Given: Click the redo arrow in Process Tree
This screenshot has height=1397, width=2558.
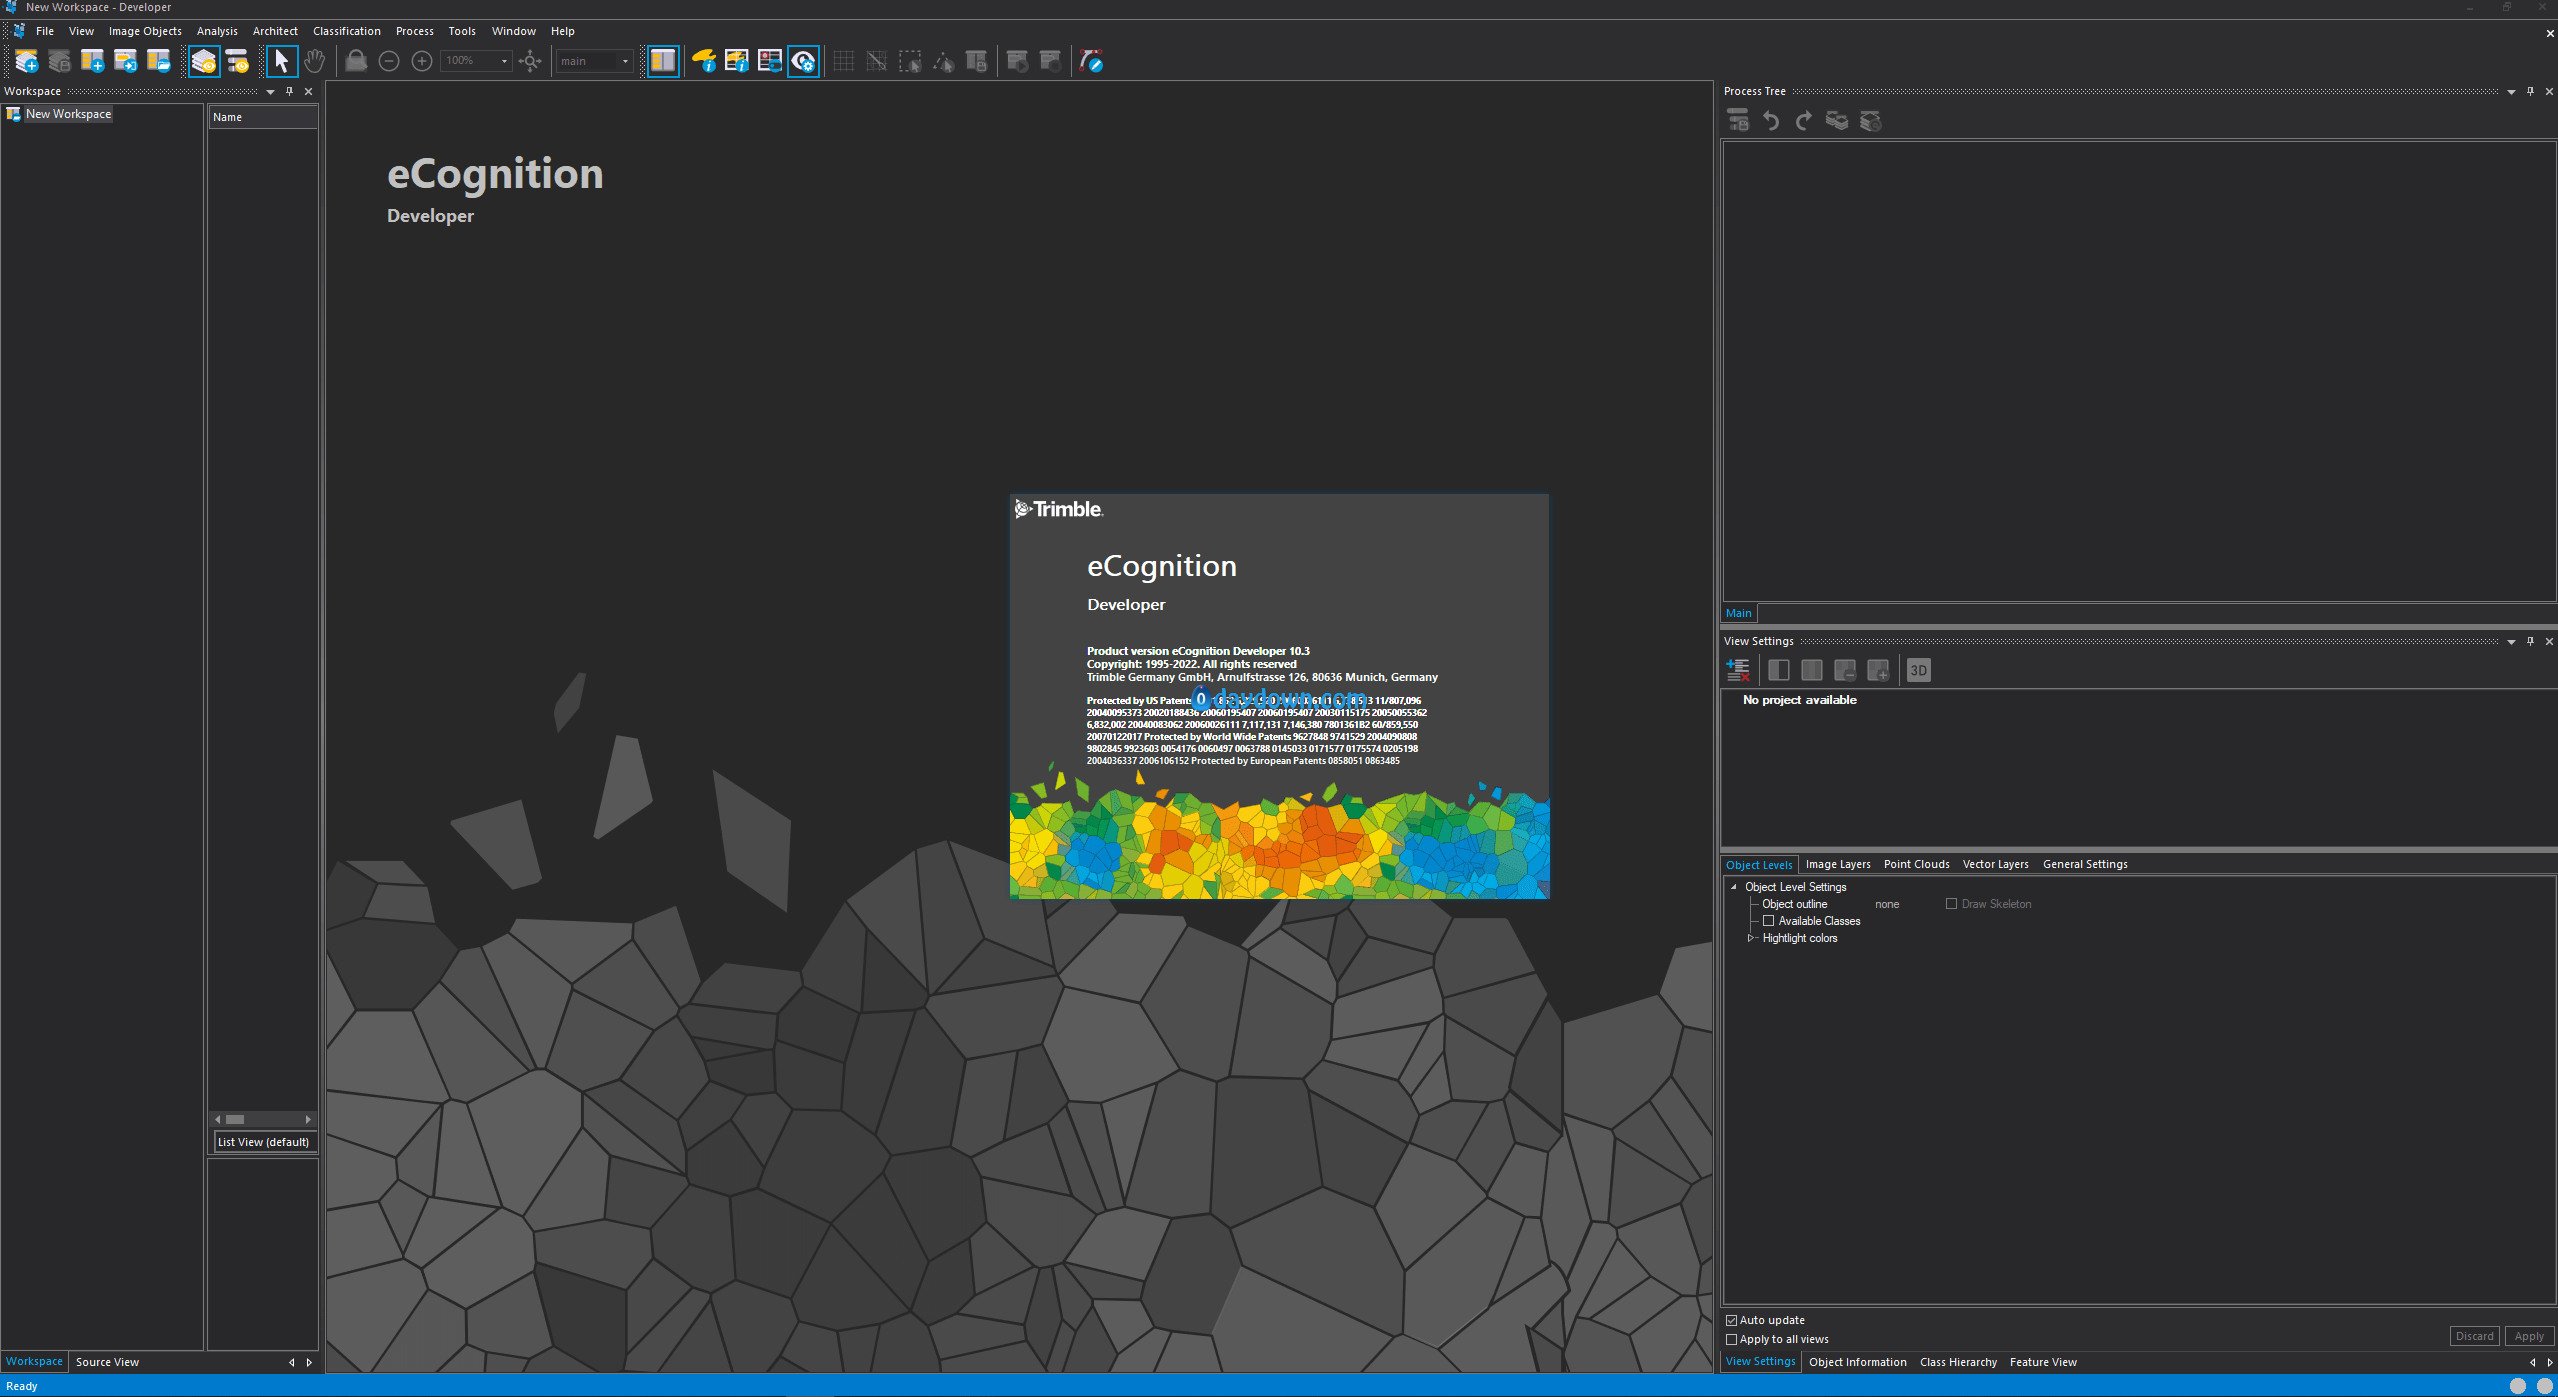Looking at the screenshot, I should tap(1804, 121).
